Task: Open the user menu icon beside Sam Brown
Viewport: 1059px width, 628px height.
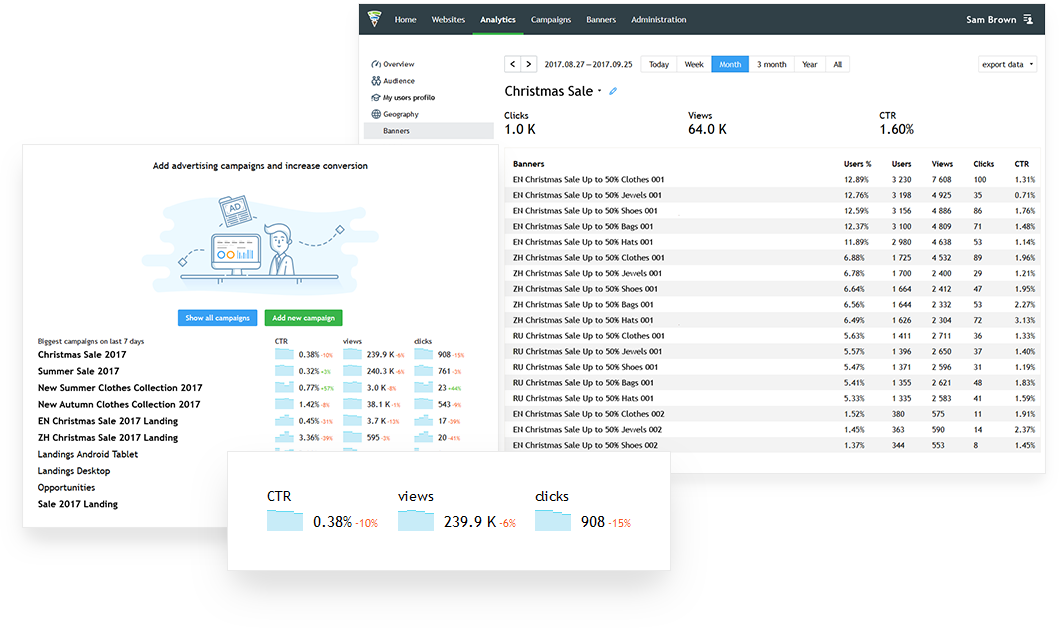Action: 1027,20
